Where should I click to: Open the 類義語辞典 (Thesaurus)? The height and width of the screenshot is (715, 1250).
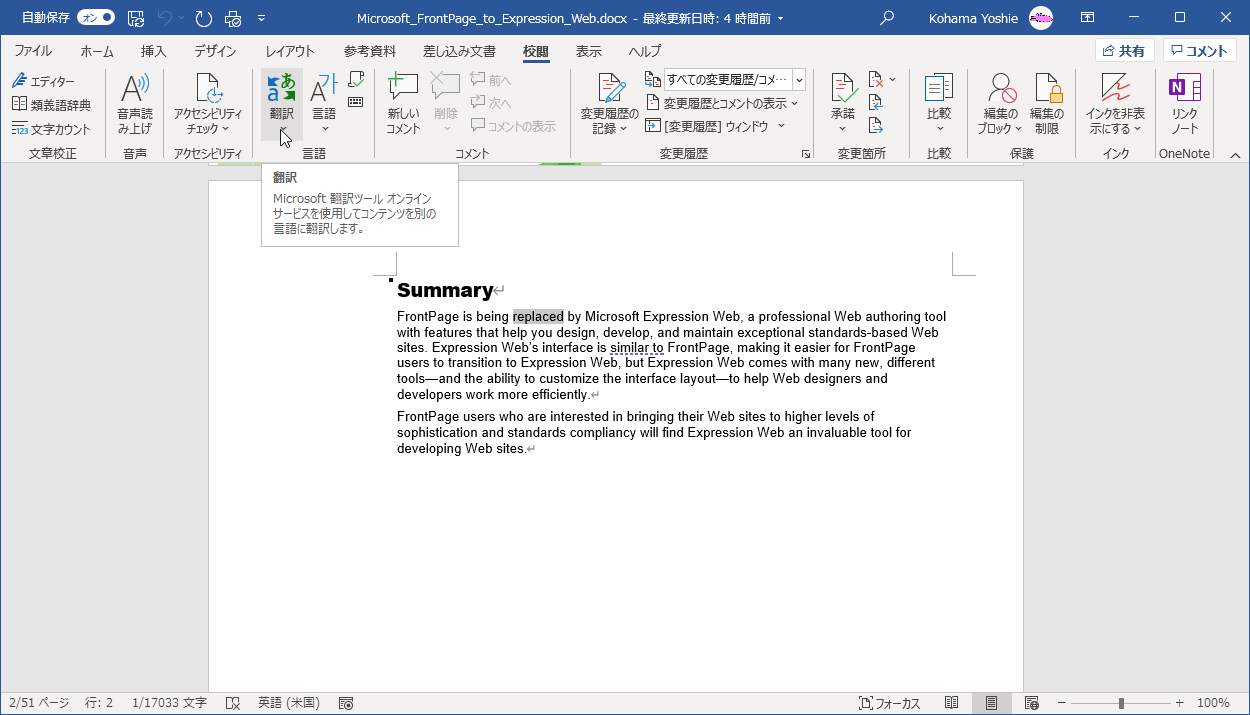53,104
